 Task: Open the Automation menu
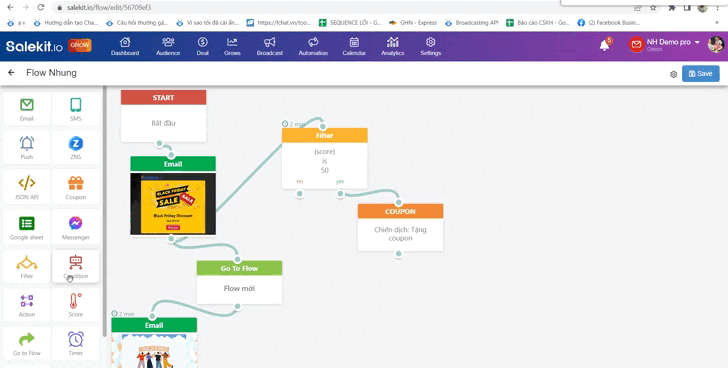click(313, 46)
